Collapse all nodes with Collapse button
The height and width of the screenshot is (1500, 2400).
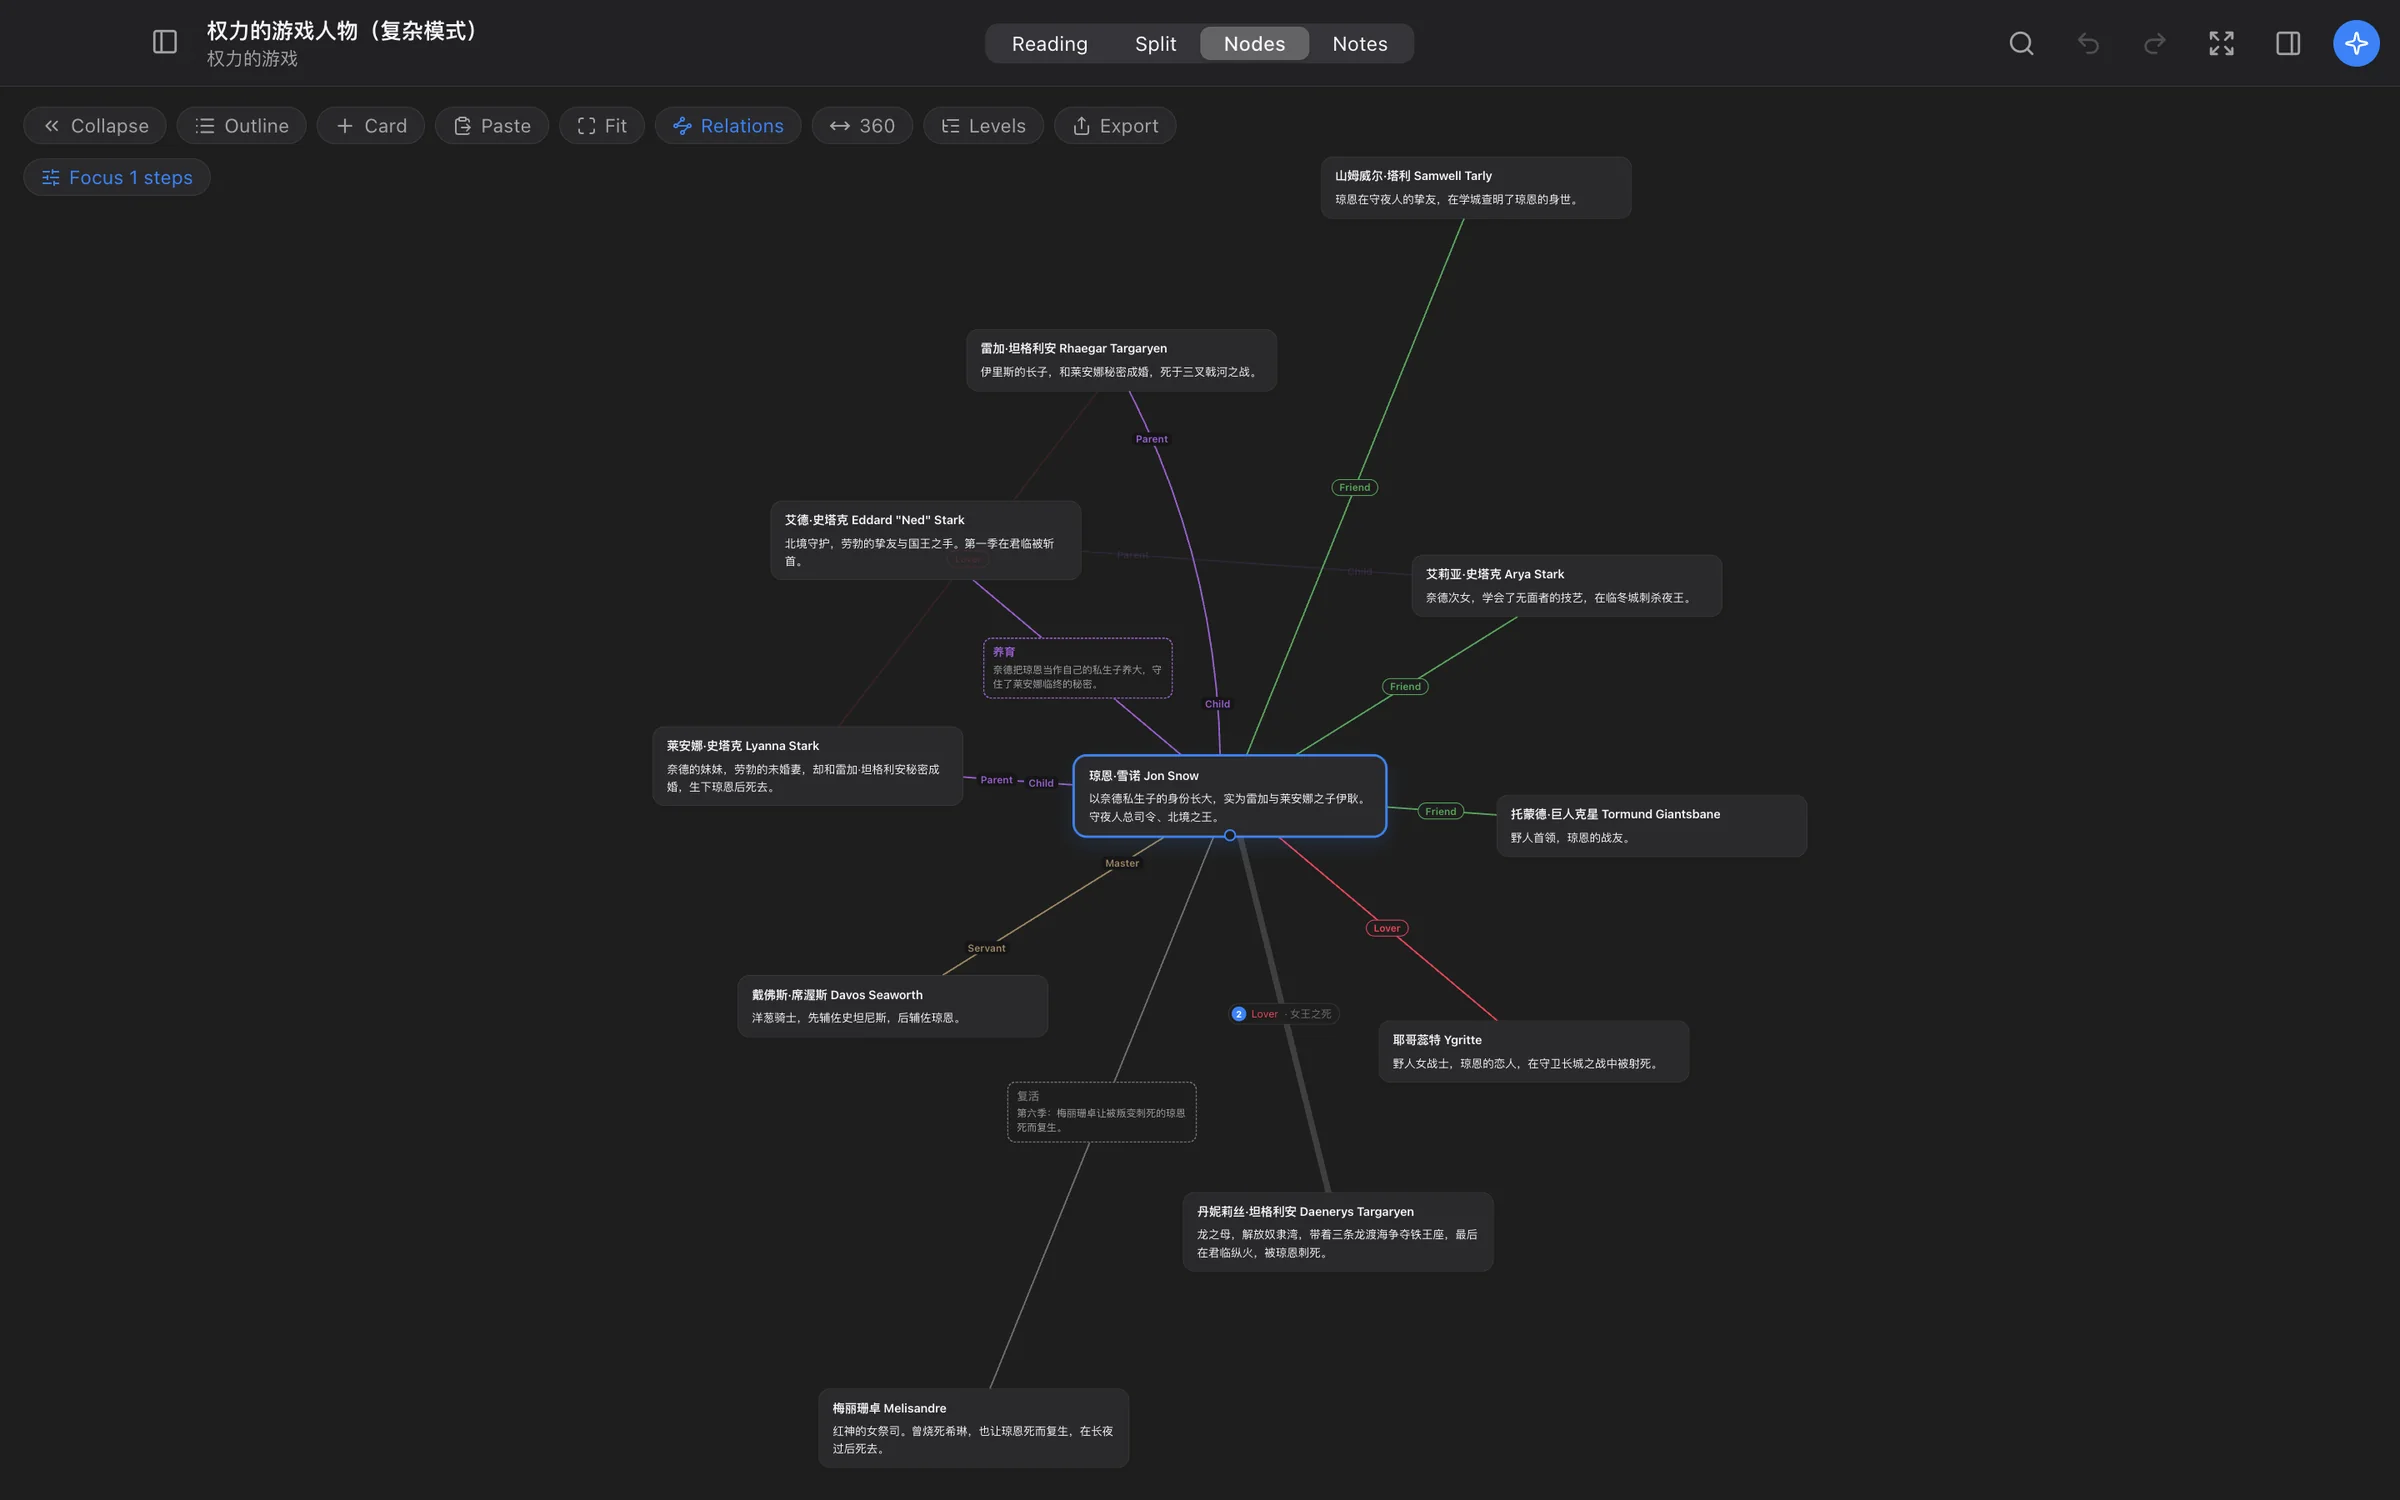pyautogui.click(x=95, y=126)
